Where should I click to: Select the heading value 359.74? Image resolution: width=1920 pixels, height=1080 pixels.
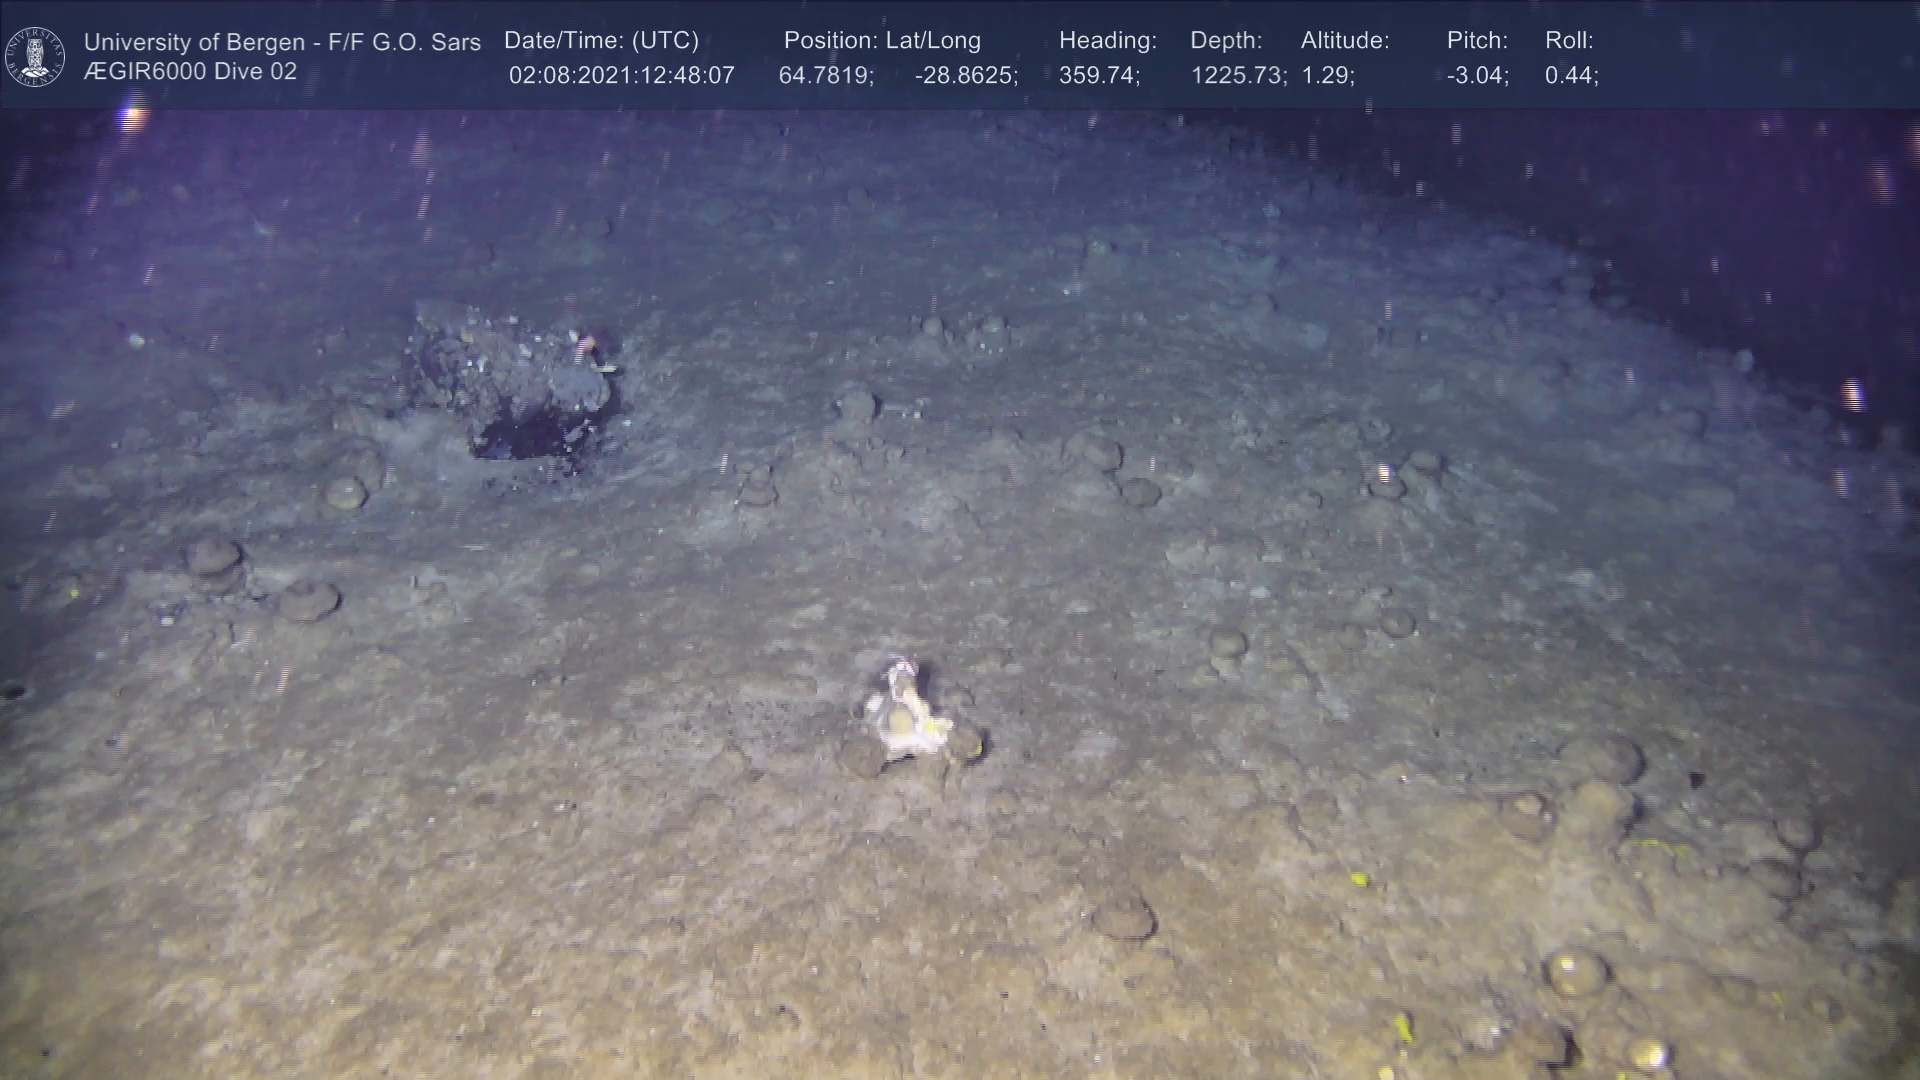[x=1099, y=76]
